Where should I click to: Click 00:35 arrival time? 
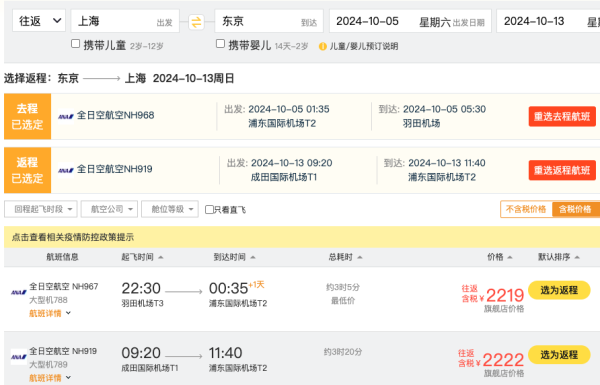pos(228,288)
